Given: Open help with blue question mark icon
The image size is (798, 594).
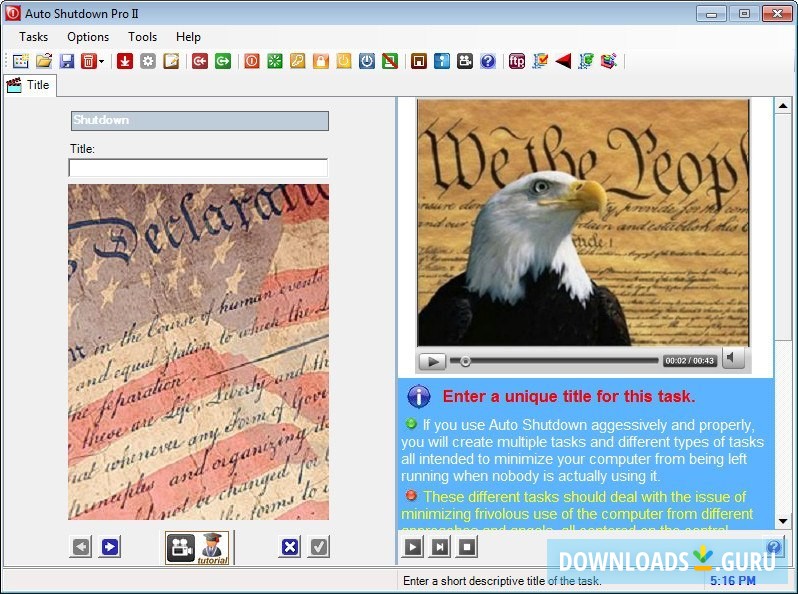Looking at the screenshot, I should [x=488, y=62].
